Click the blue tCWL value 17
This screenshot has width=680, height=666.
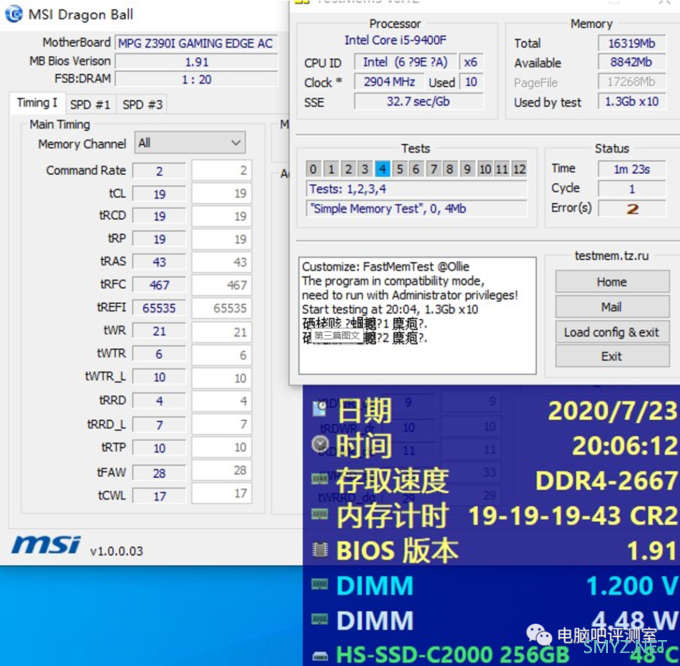[x=159, y=496]
